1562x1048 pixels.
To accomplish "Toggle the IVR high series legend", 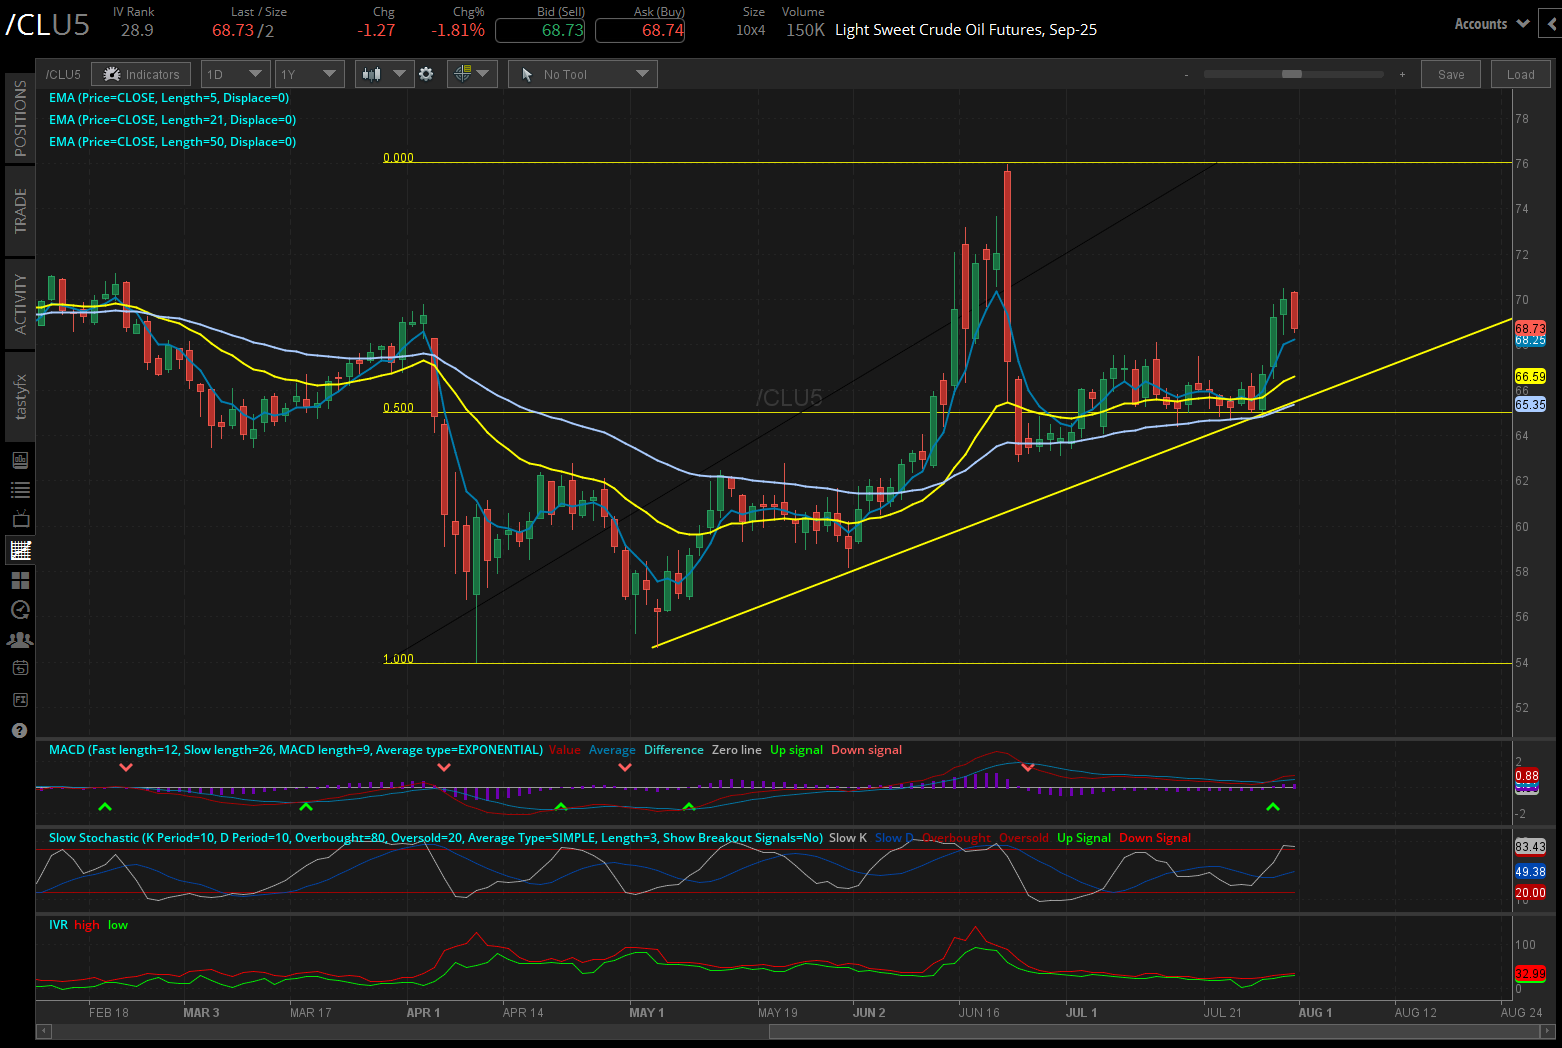I will (87, 925).
